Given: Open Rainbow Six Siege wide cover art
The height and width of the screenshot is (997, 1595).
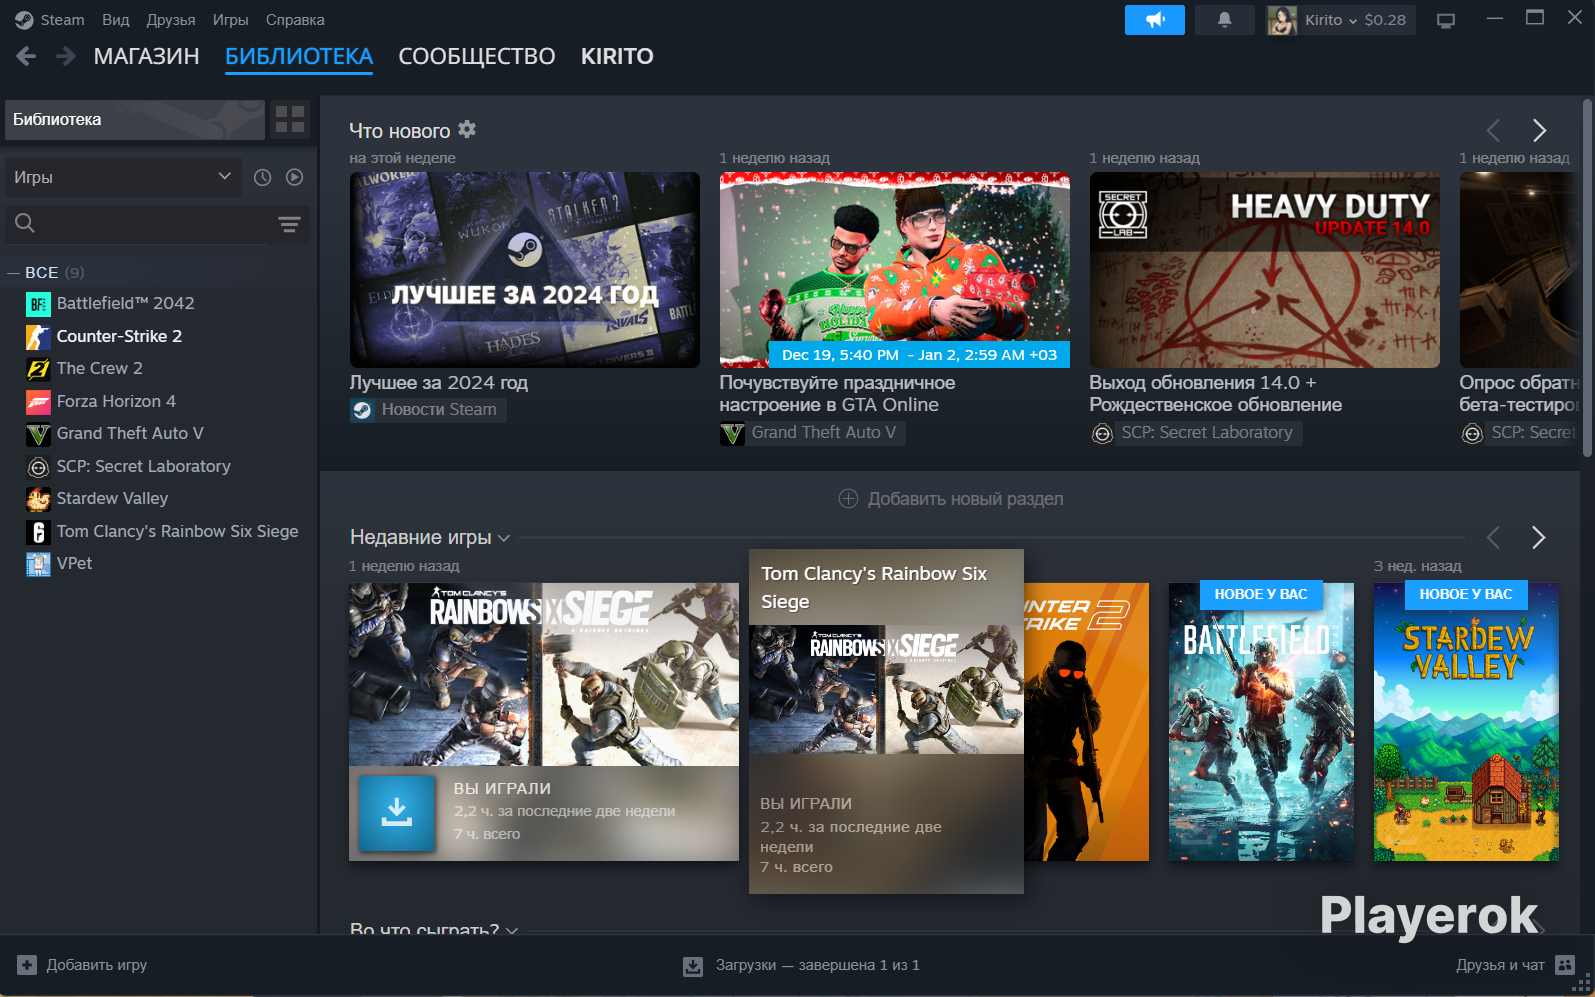Looking at the screenshot, I should coord(544,674).
